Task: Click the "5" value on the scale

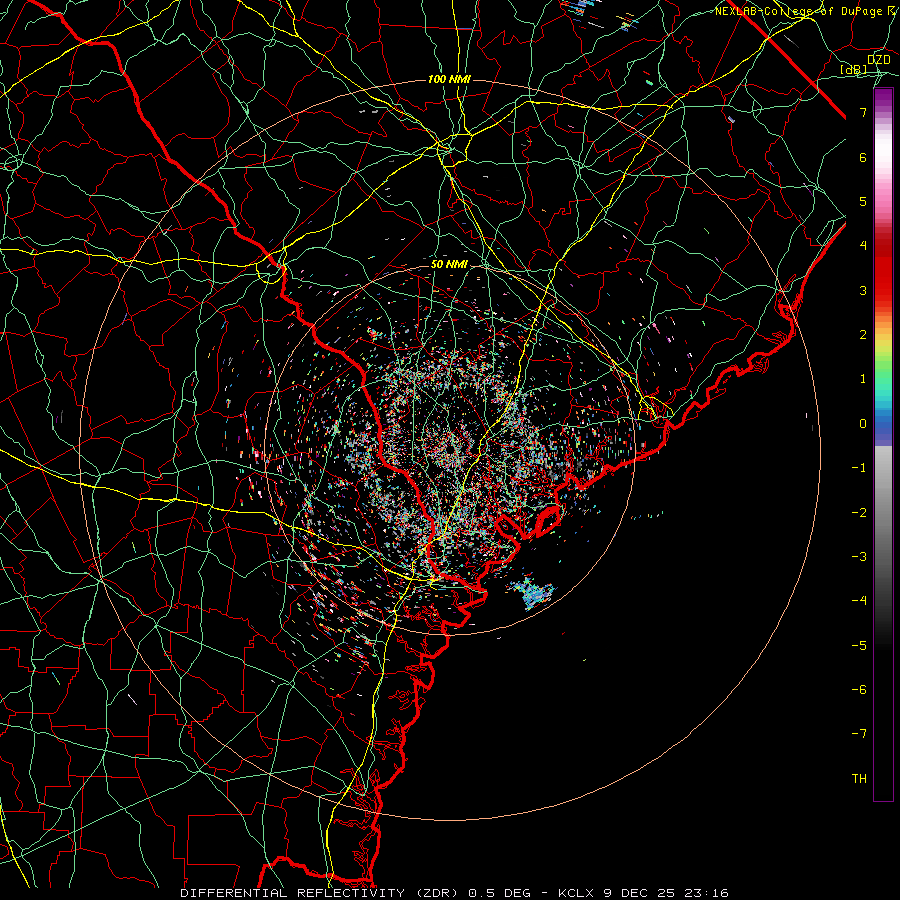Action: pyautogui.click(x=863, y=201)
